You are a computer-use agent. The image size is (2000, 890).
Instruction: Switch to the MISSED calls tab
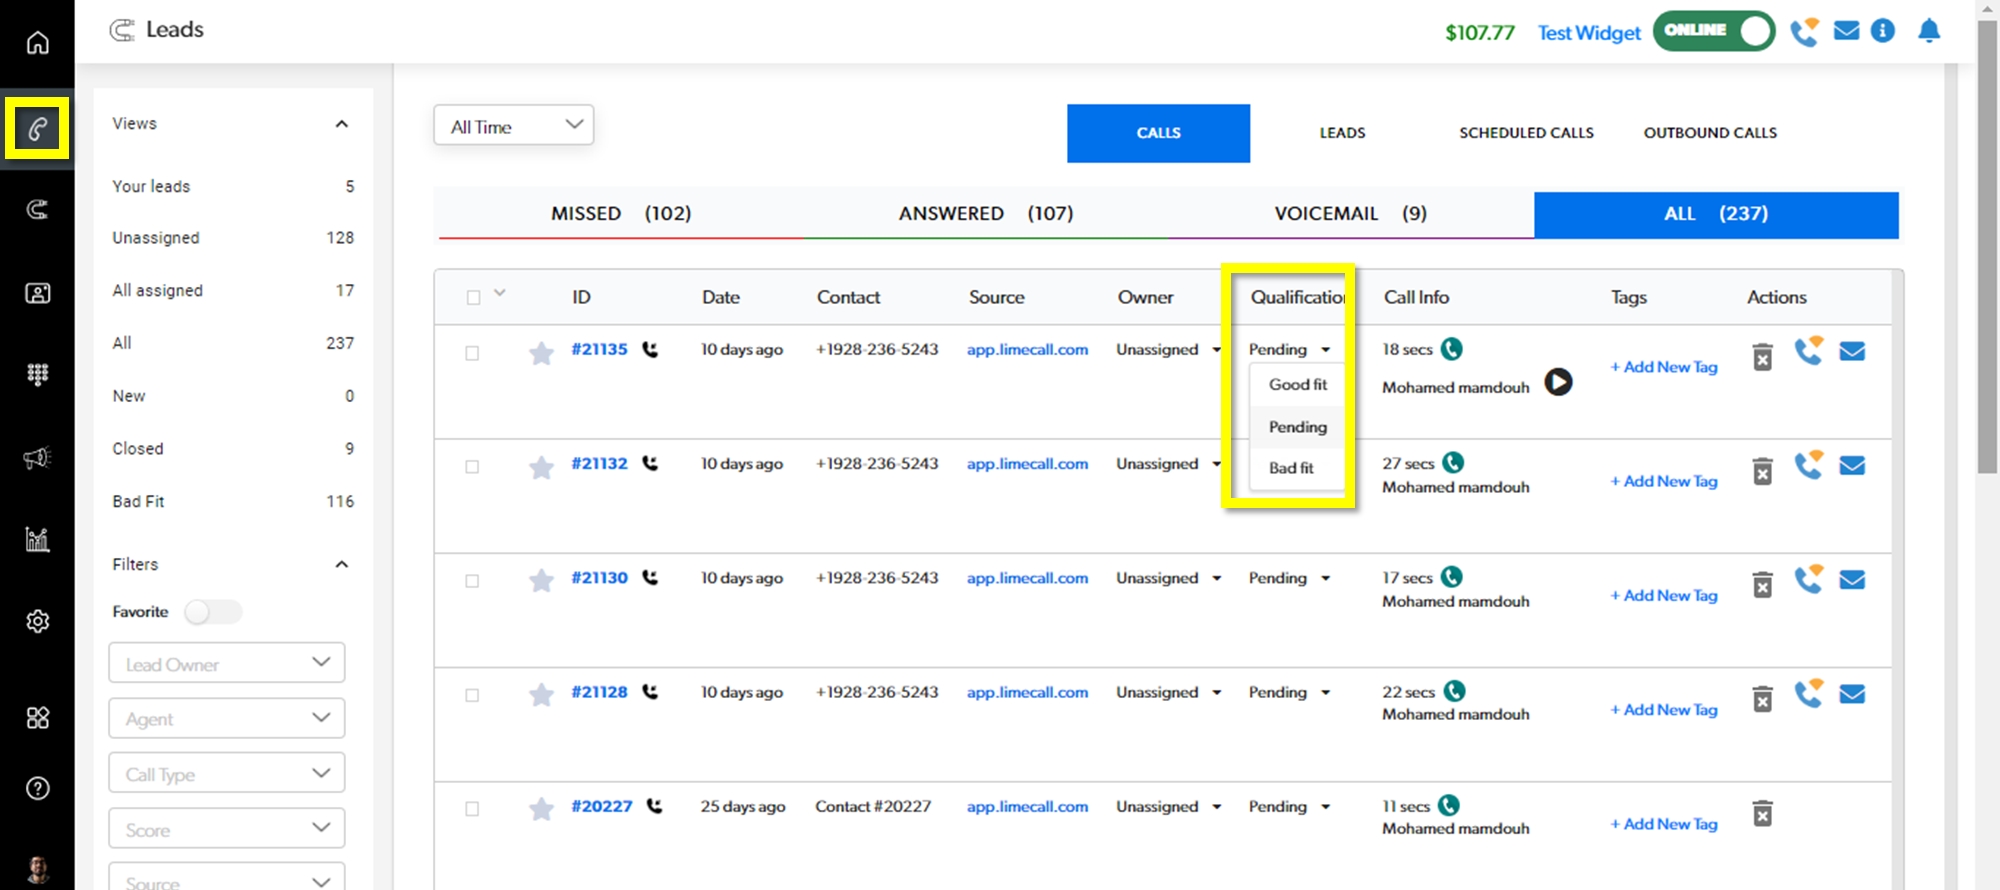pos(620,214)
